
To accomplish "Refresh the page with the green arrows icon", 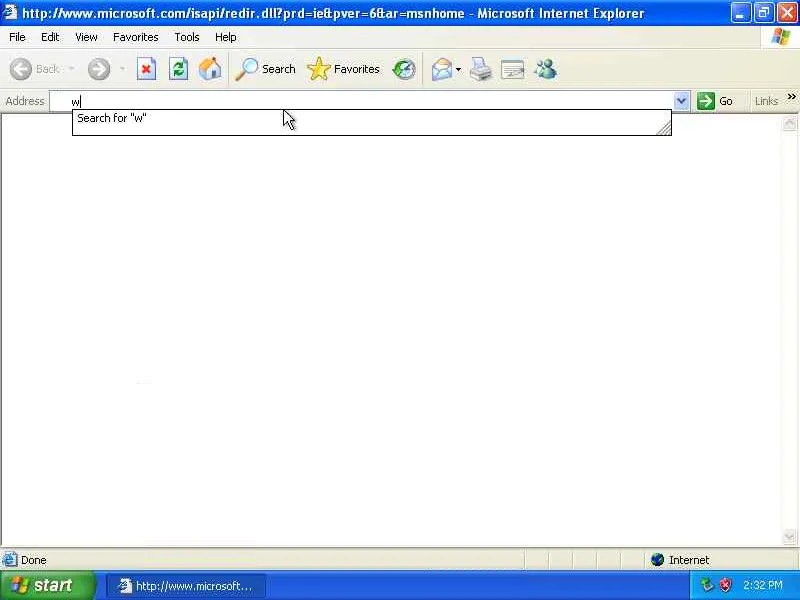I will click(178, 69).
